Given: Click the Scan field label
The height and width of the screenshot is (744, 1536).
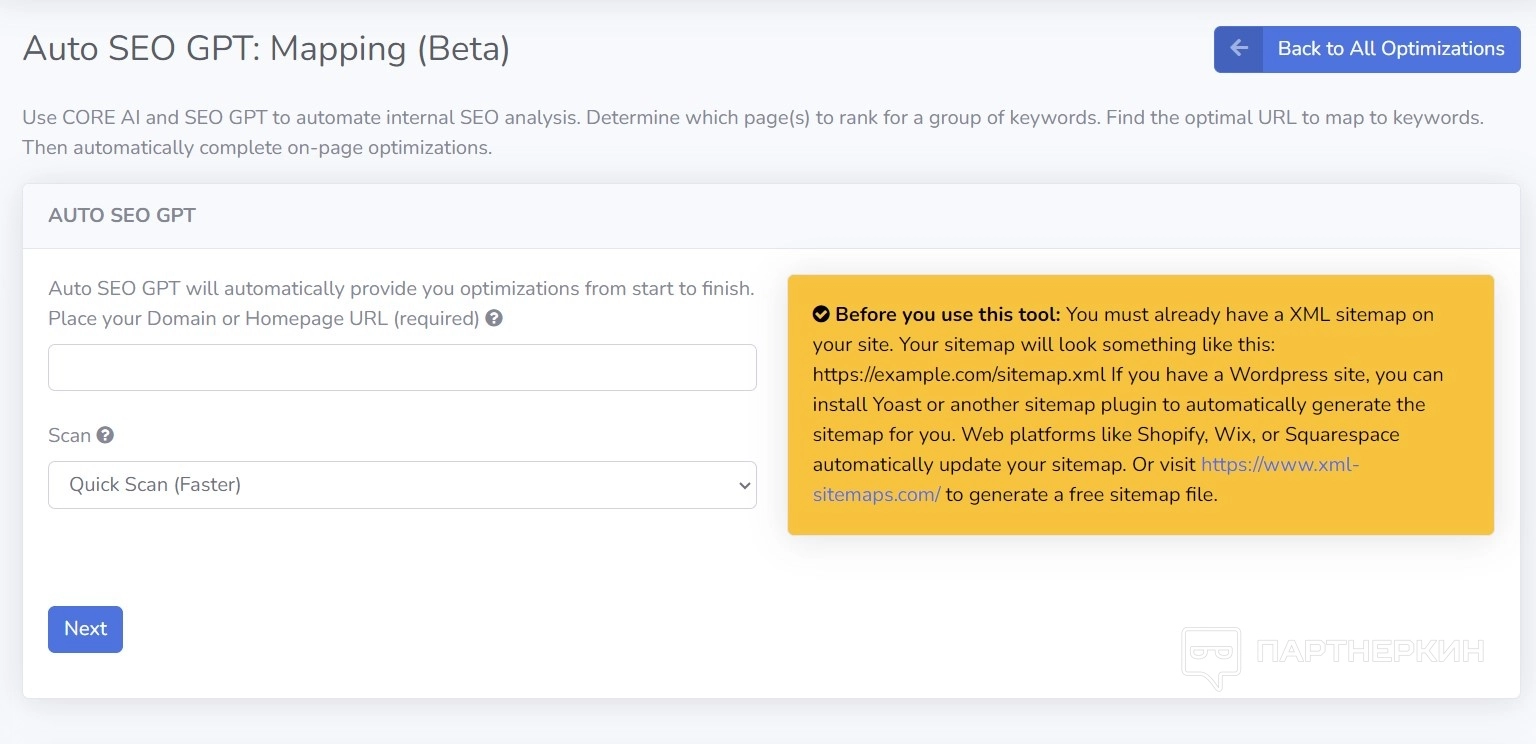Looking at the screenshot, I should [x=69, y=435].
